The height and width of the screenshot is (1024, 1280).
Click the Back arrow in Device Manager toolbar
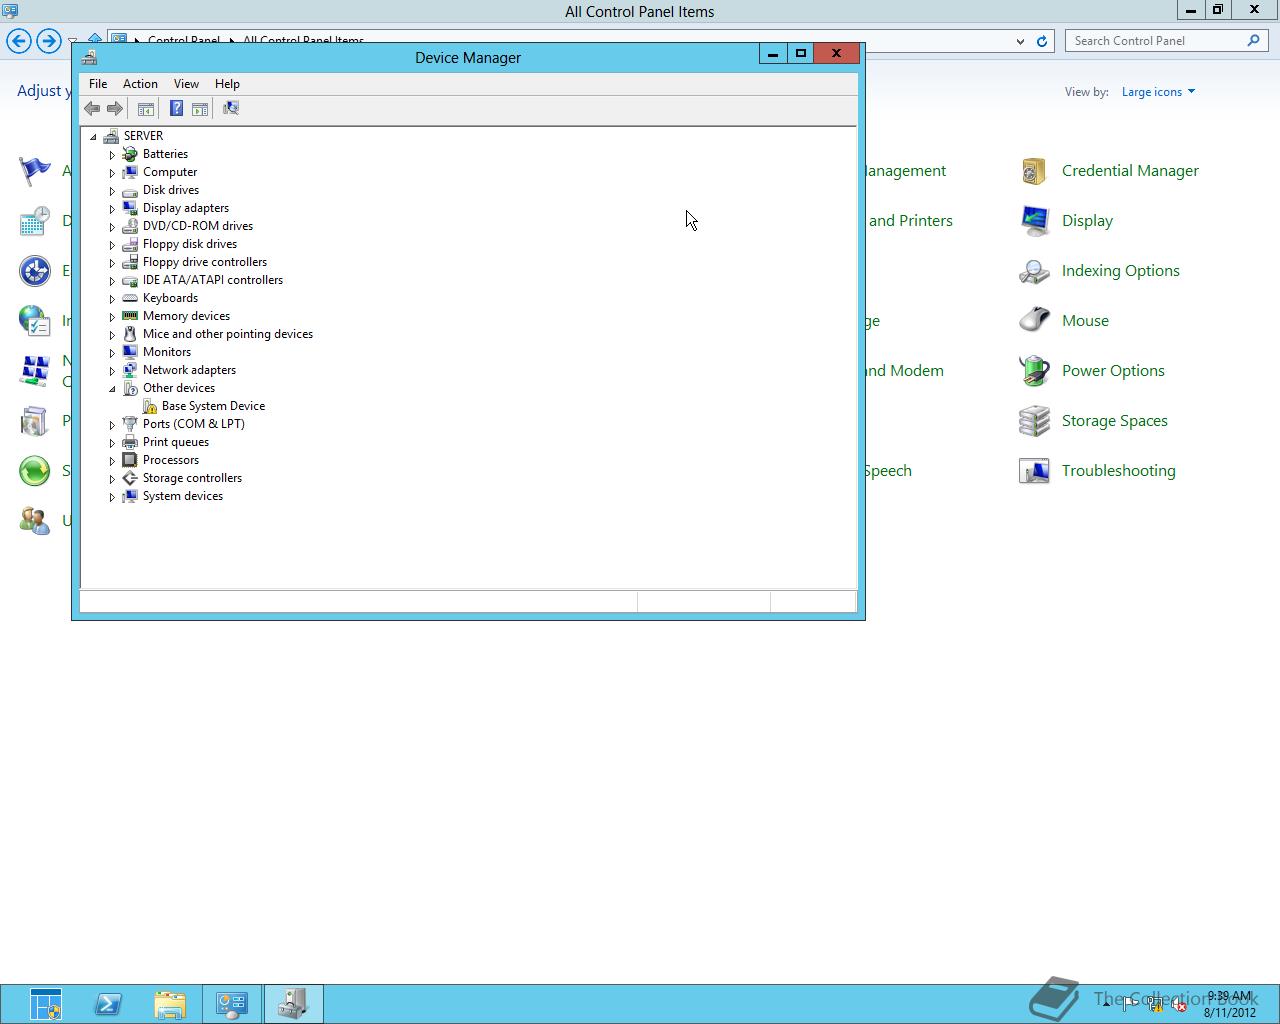coord(92,108)
